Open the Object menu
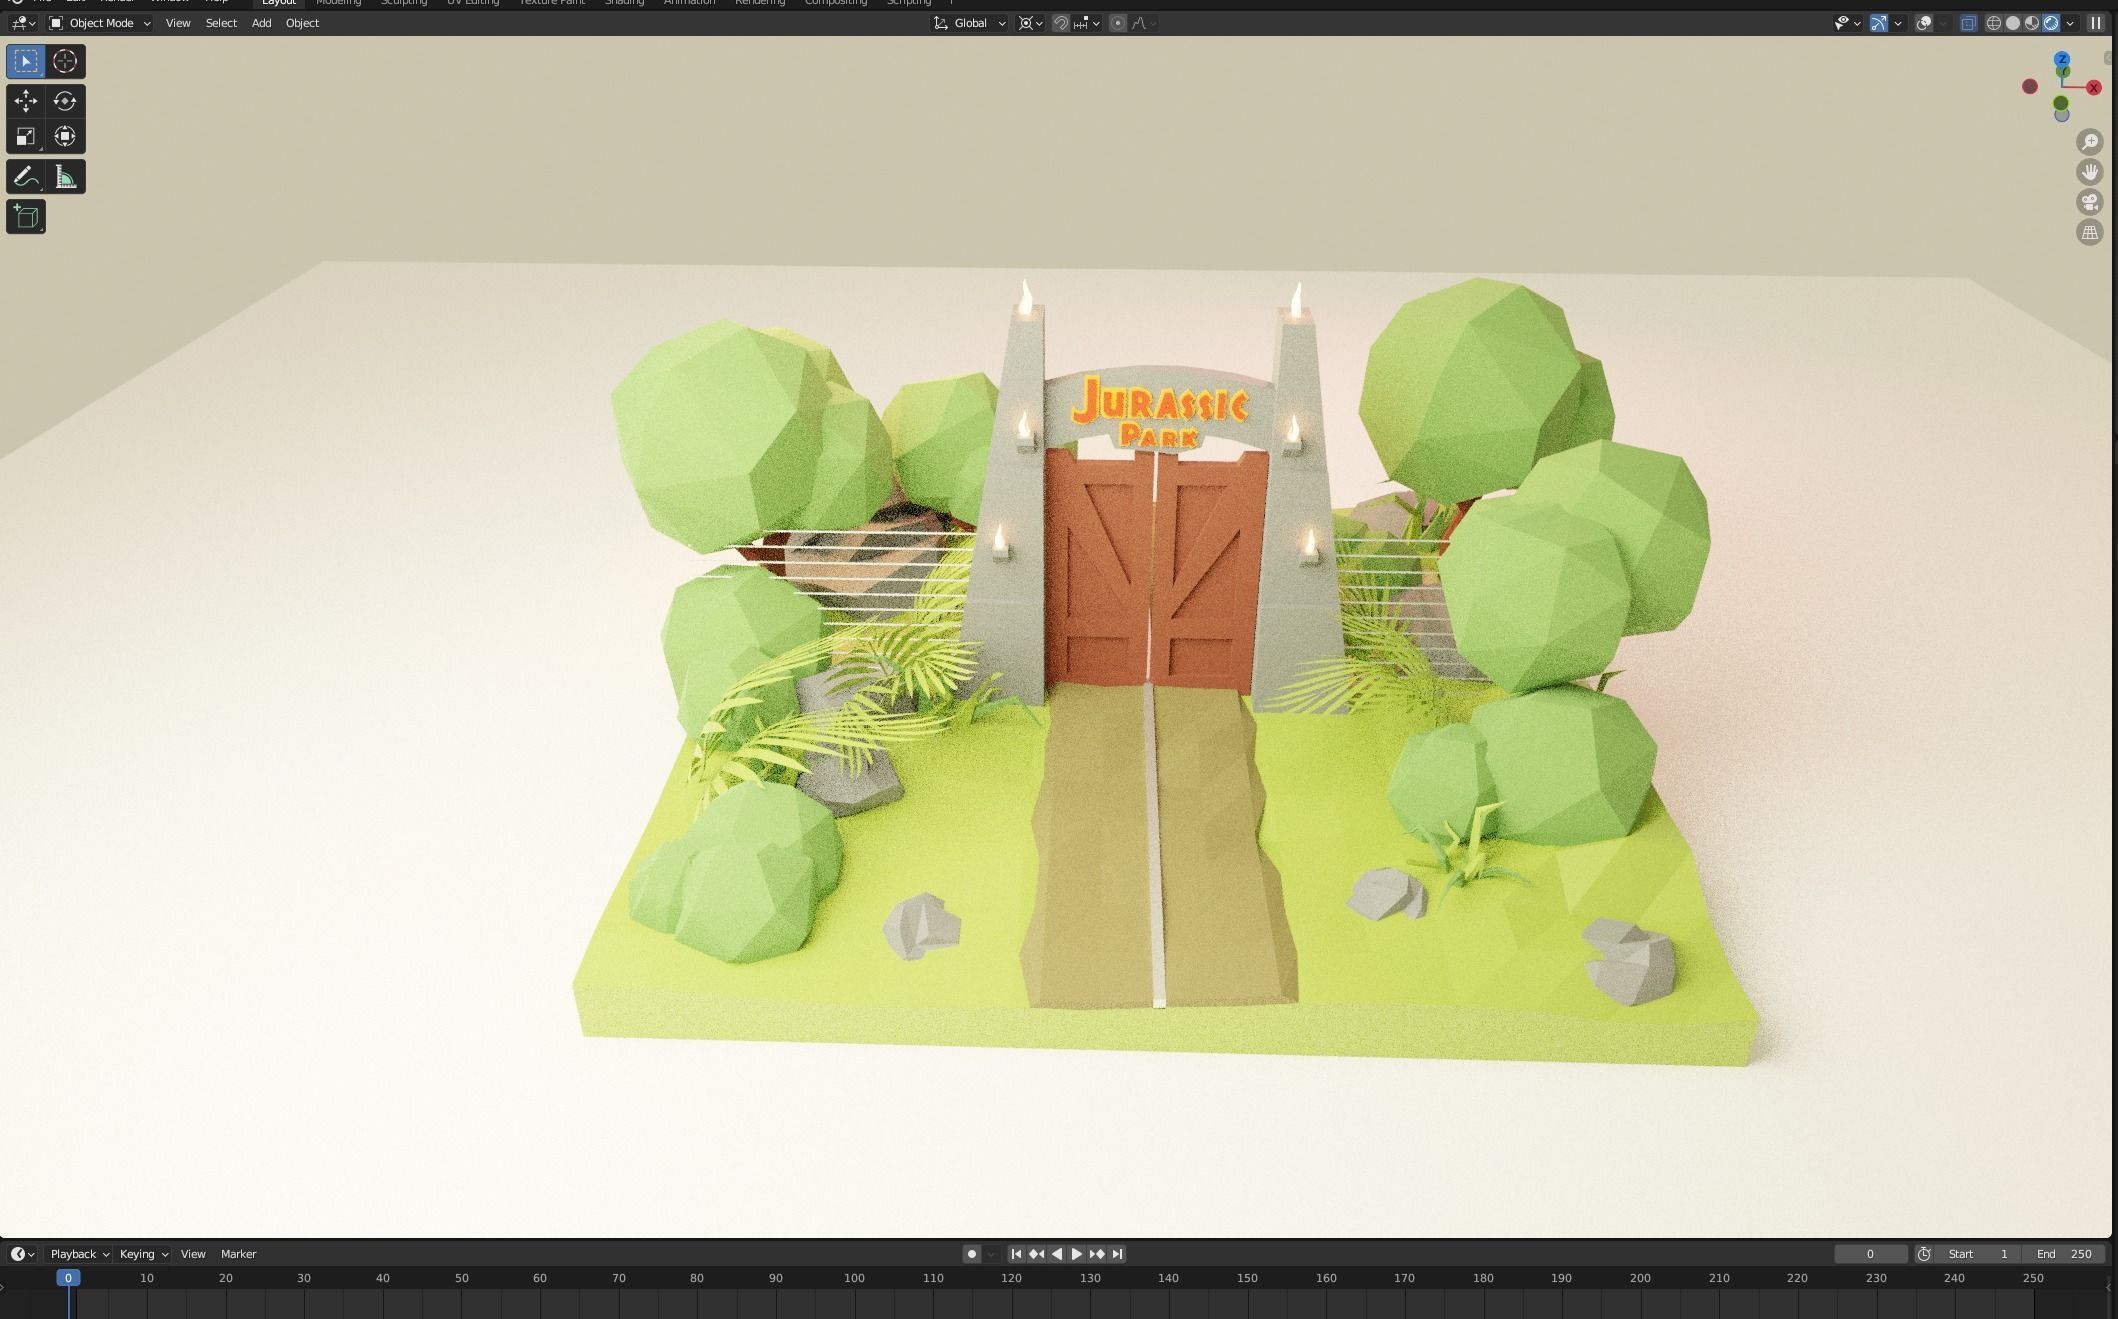2118x1319 pixels. point(302,23)
